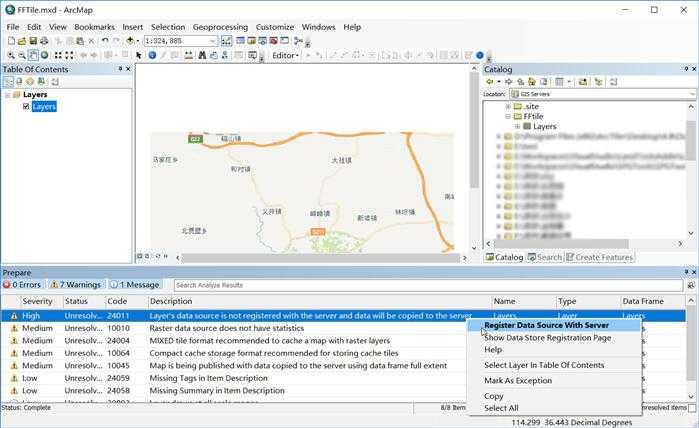Viewport: 699px width, 428px height.
Task: Open the map scale dropdown
Action: pos(212,41)
